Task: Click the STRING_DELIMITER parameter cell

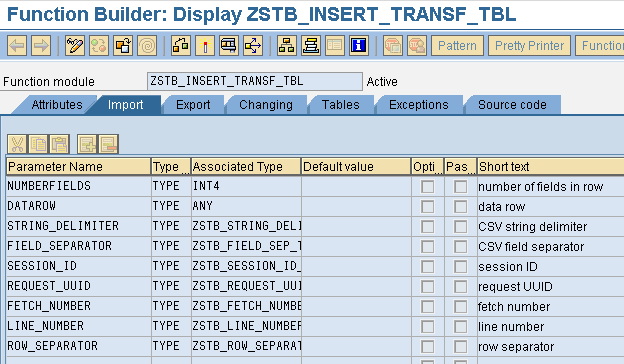Action: click(78, 226)
